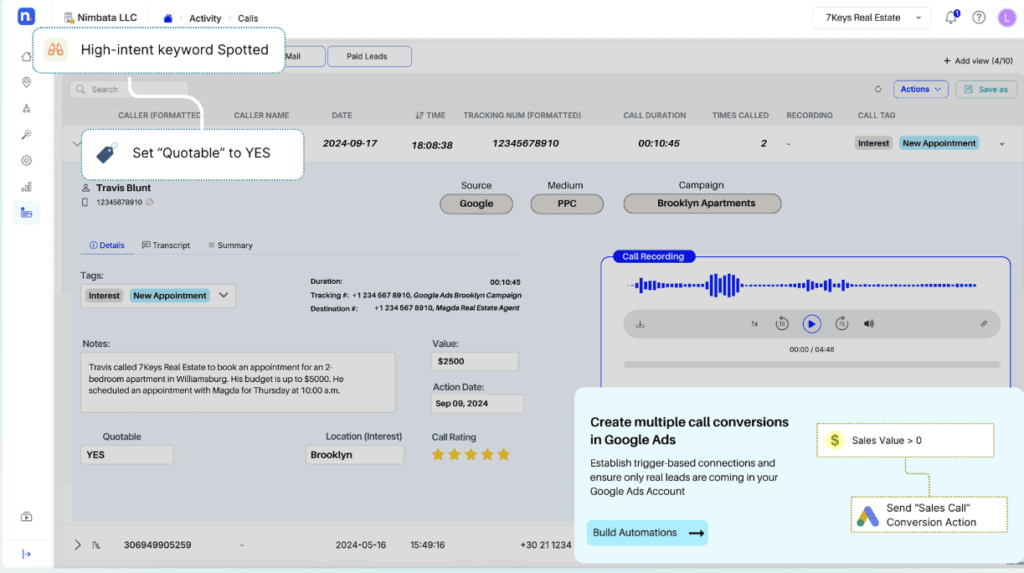Expand the Actions dropdown
Screen dimensions: 1024x573
920,89
